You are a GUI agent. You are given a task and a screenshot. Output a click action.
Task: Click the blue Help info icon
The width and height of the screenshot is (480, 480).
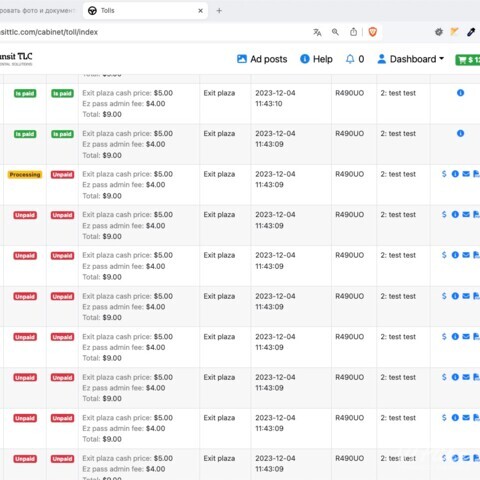click(305, 59)
